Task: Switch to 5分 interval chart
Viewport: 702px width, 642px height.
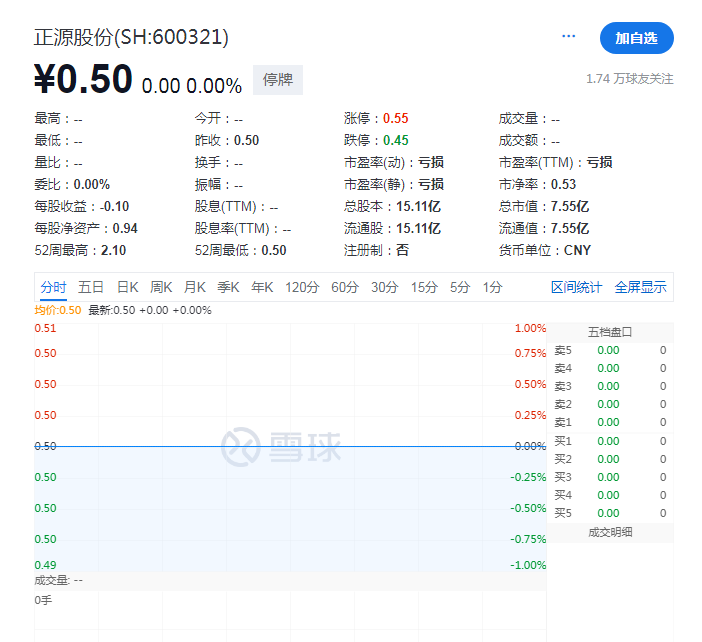Action: point(459,287)
